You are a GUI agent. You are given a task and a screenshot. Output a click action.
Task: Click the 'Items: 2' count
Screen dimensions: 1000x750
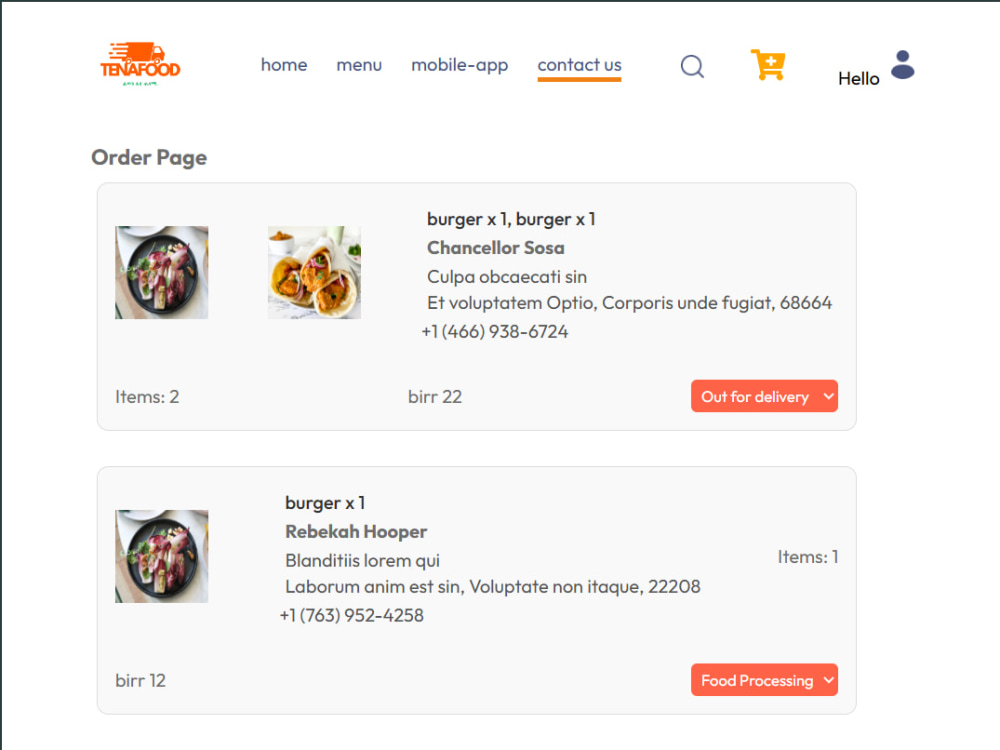(x=147, y=397)
